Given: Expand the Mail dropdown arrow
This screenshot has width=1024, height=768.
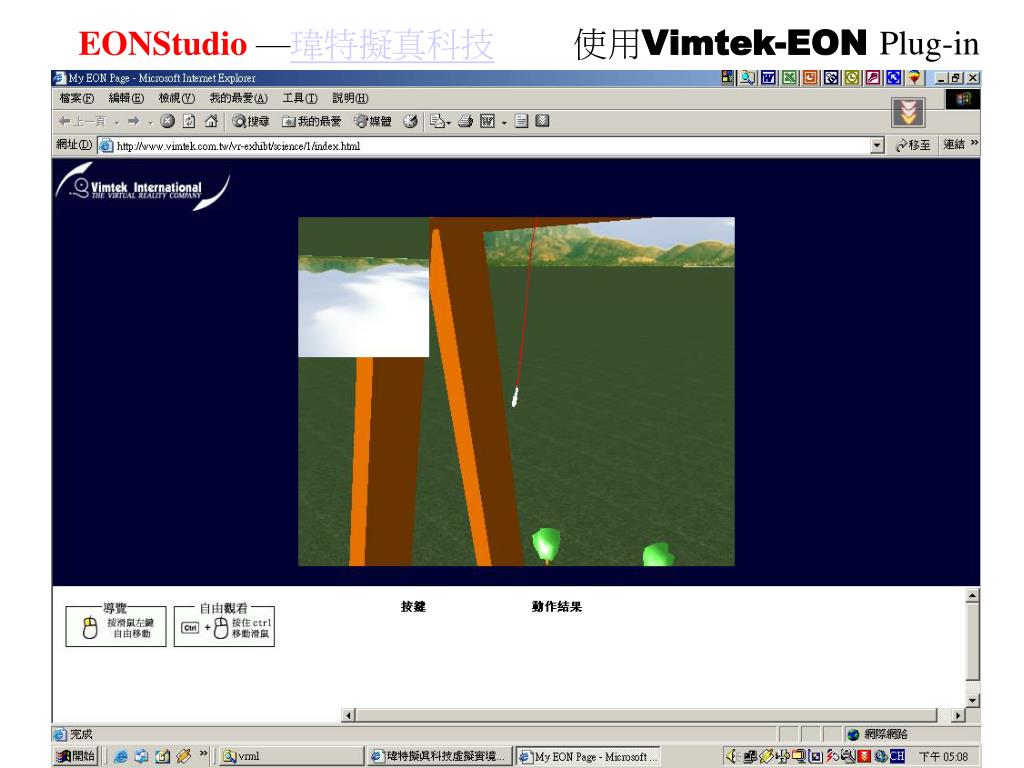Looking at the screenshot, I should [x=449, y=123].
